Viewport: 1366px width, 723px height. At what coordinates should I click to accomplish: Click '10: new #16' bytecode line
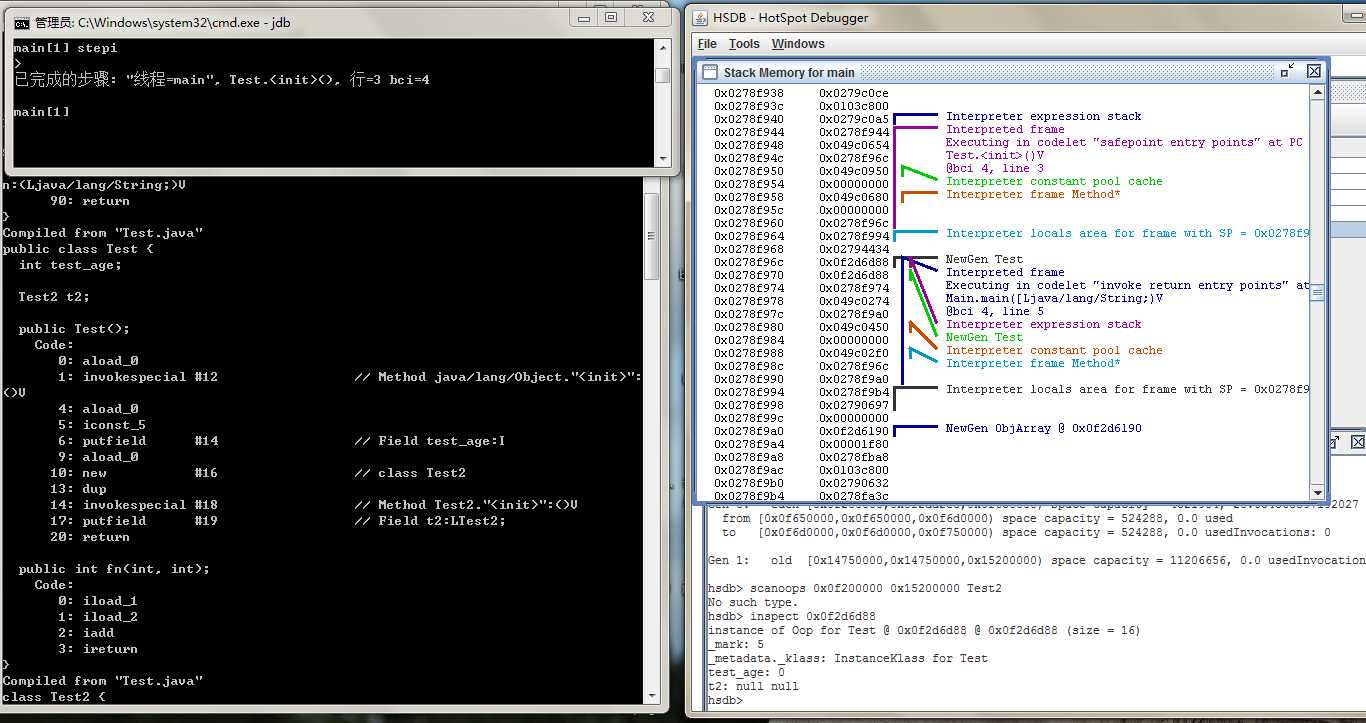(x=258, y=473)
